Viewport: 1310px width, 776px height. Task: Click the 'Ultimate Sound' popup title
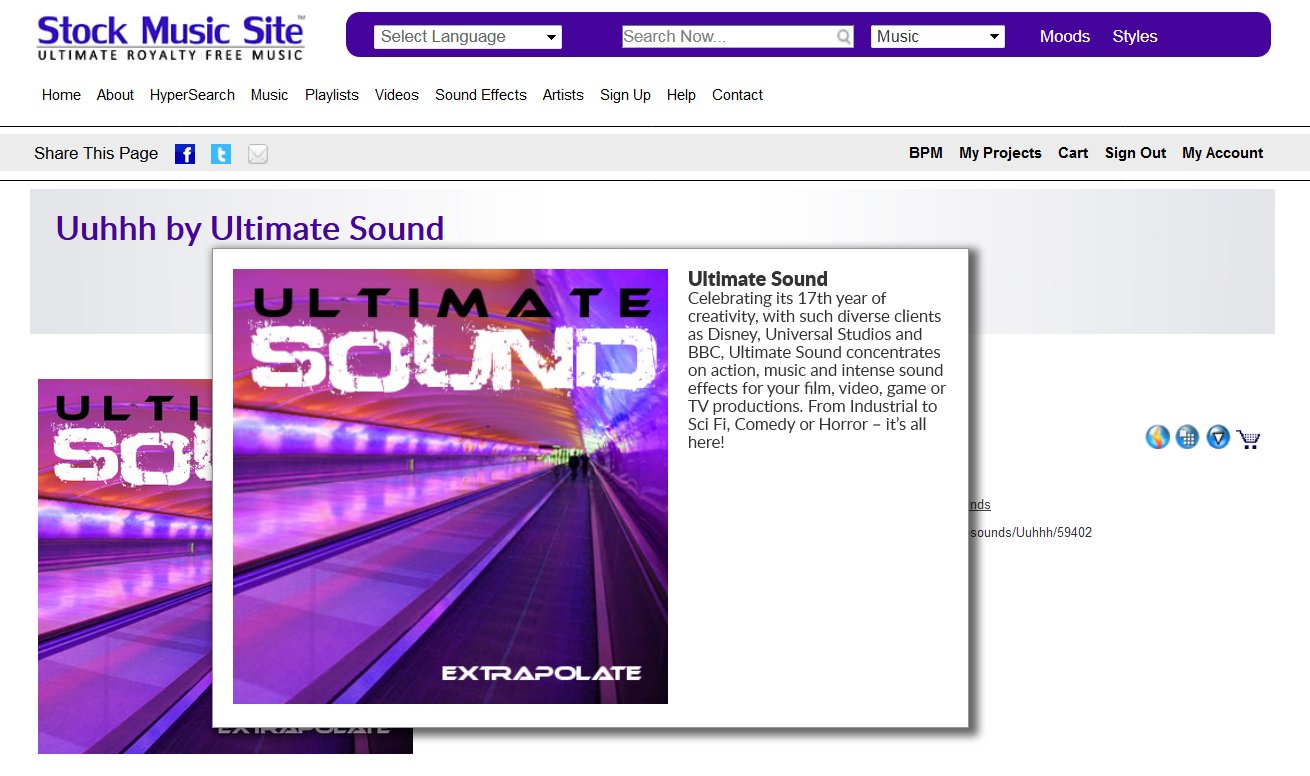point(758,279)
